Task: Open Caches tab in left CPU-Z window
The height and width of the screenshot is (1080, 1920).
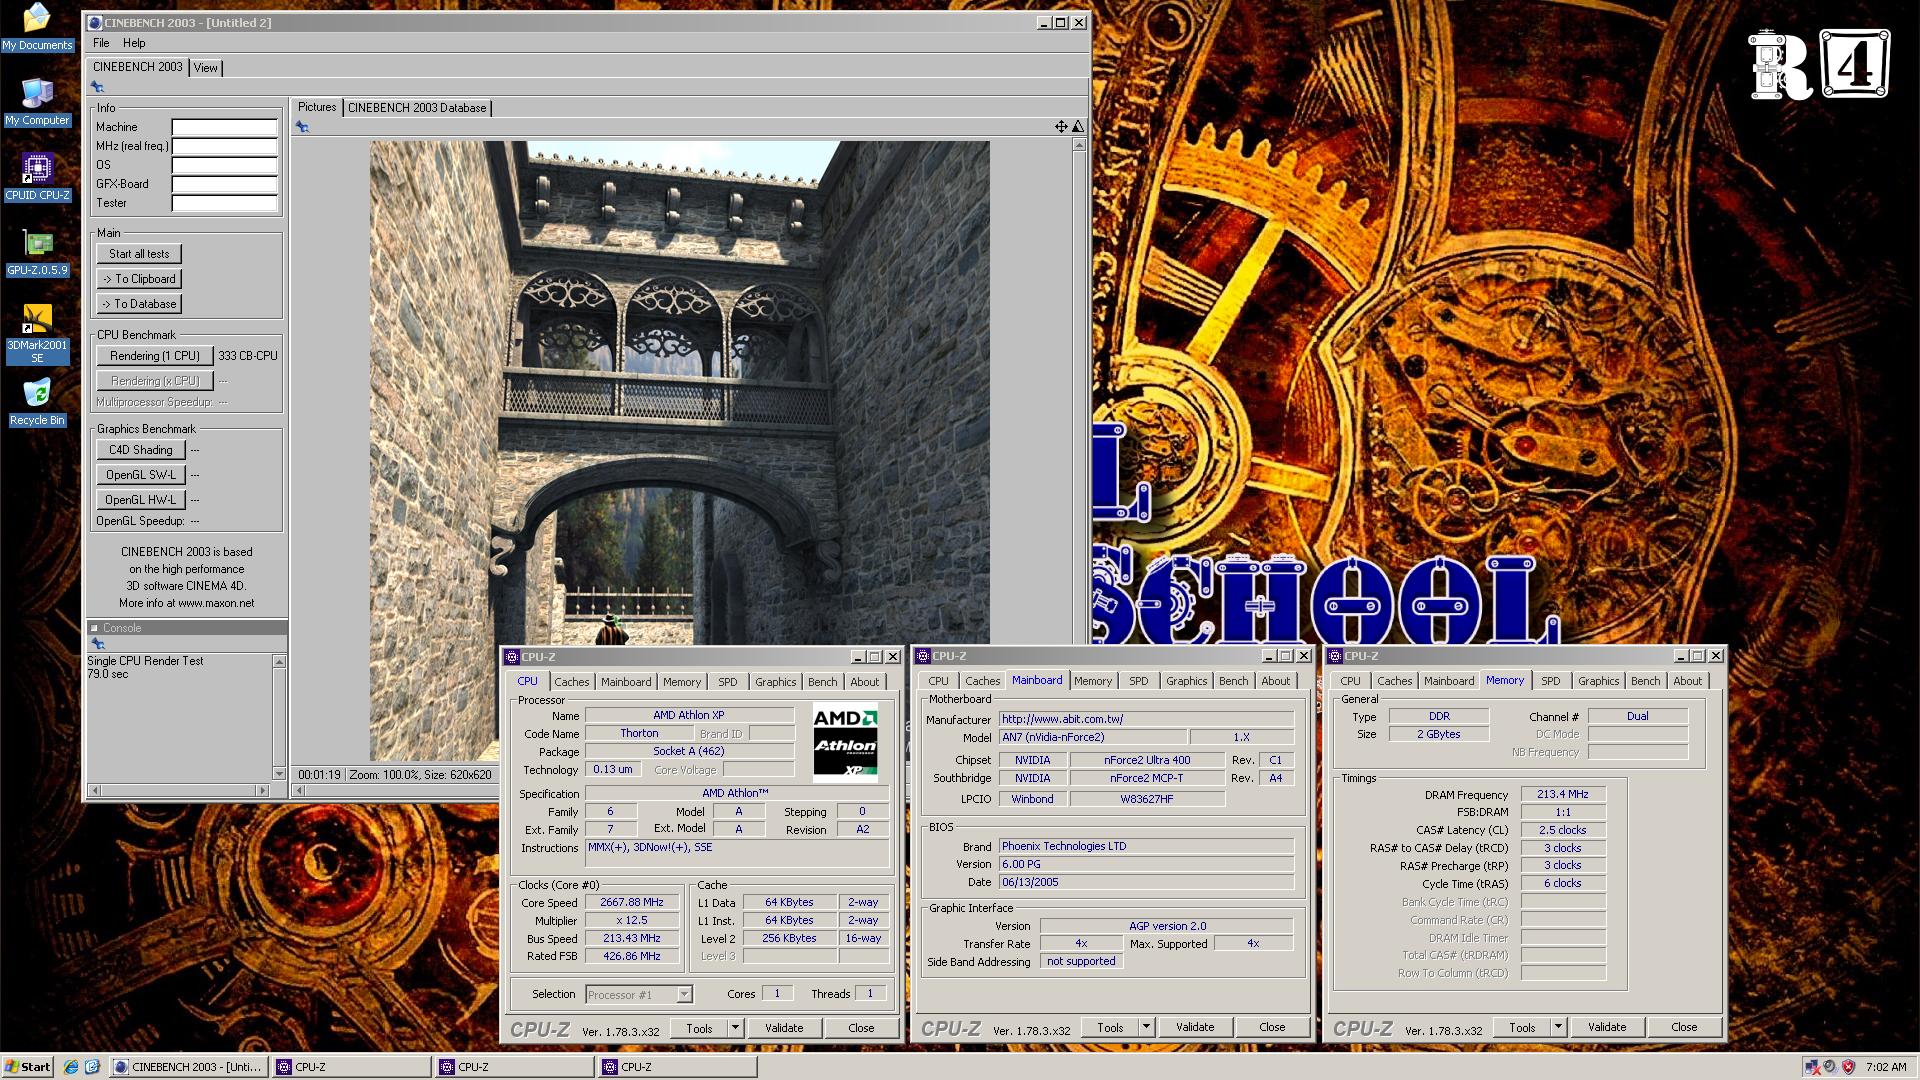Action: 572,682
